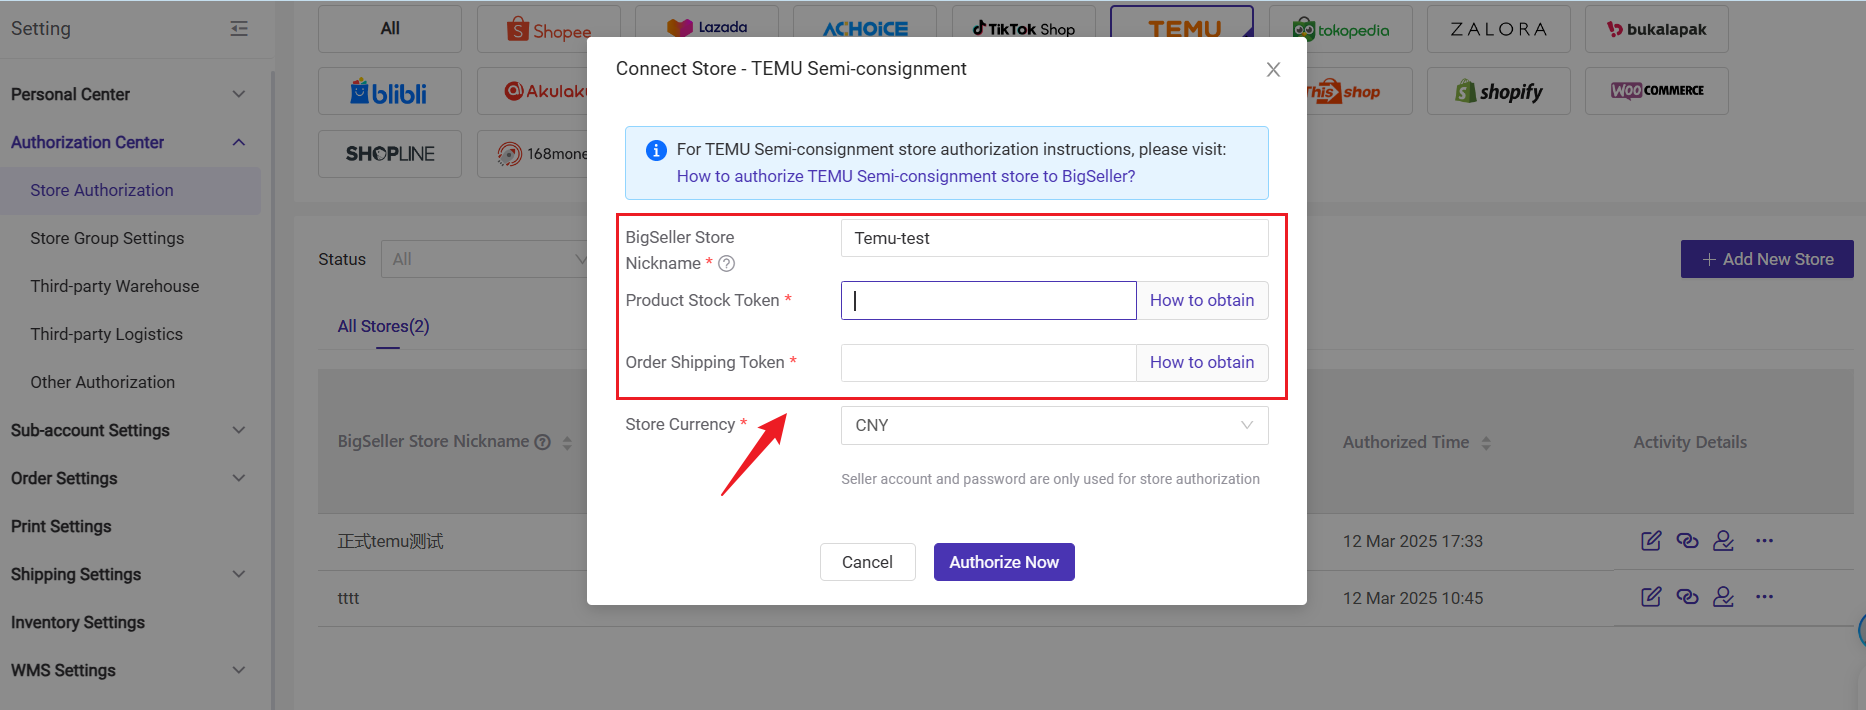
Task: Click the Authorize Now button
Action: point(1004,562)
